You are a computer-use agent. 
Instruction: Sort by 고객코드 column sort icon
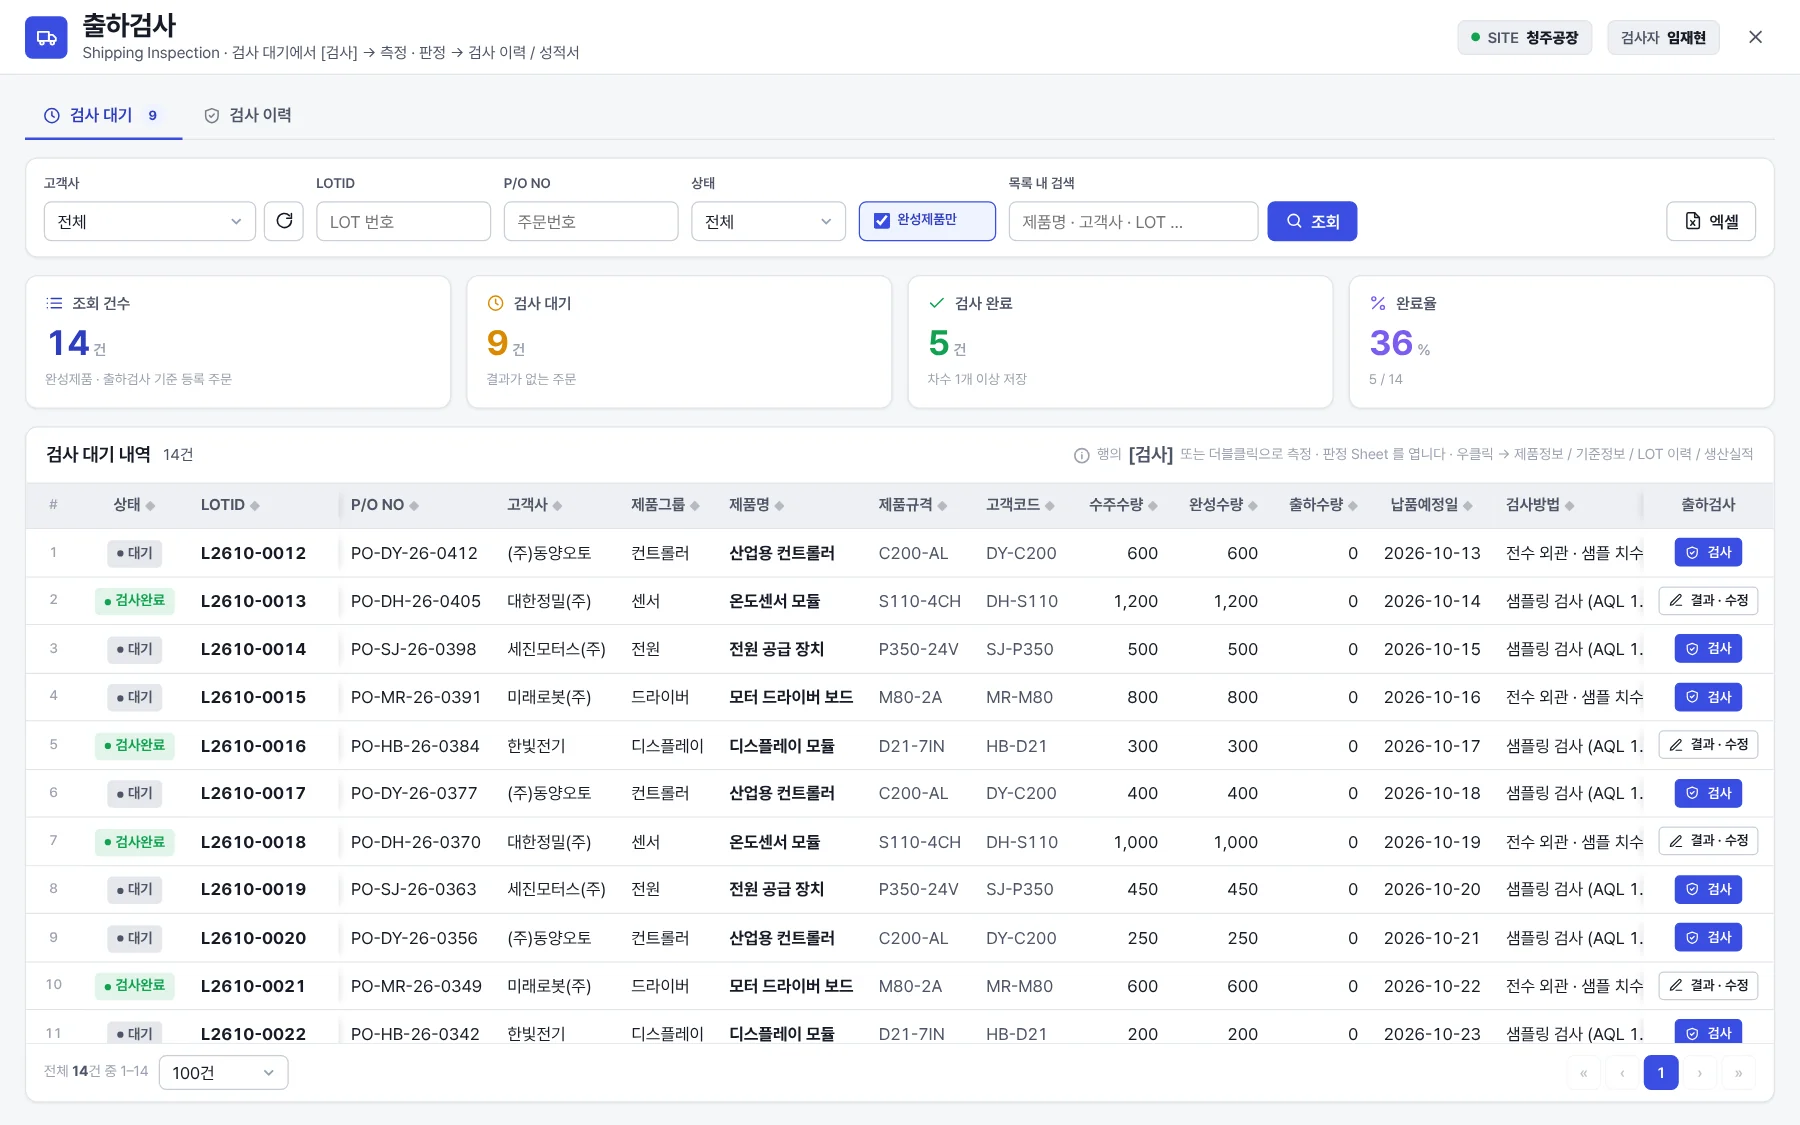point(1050,506)
